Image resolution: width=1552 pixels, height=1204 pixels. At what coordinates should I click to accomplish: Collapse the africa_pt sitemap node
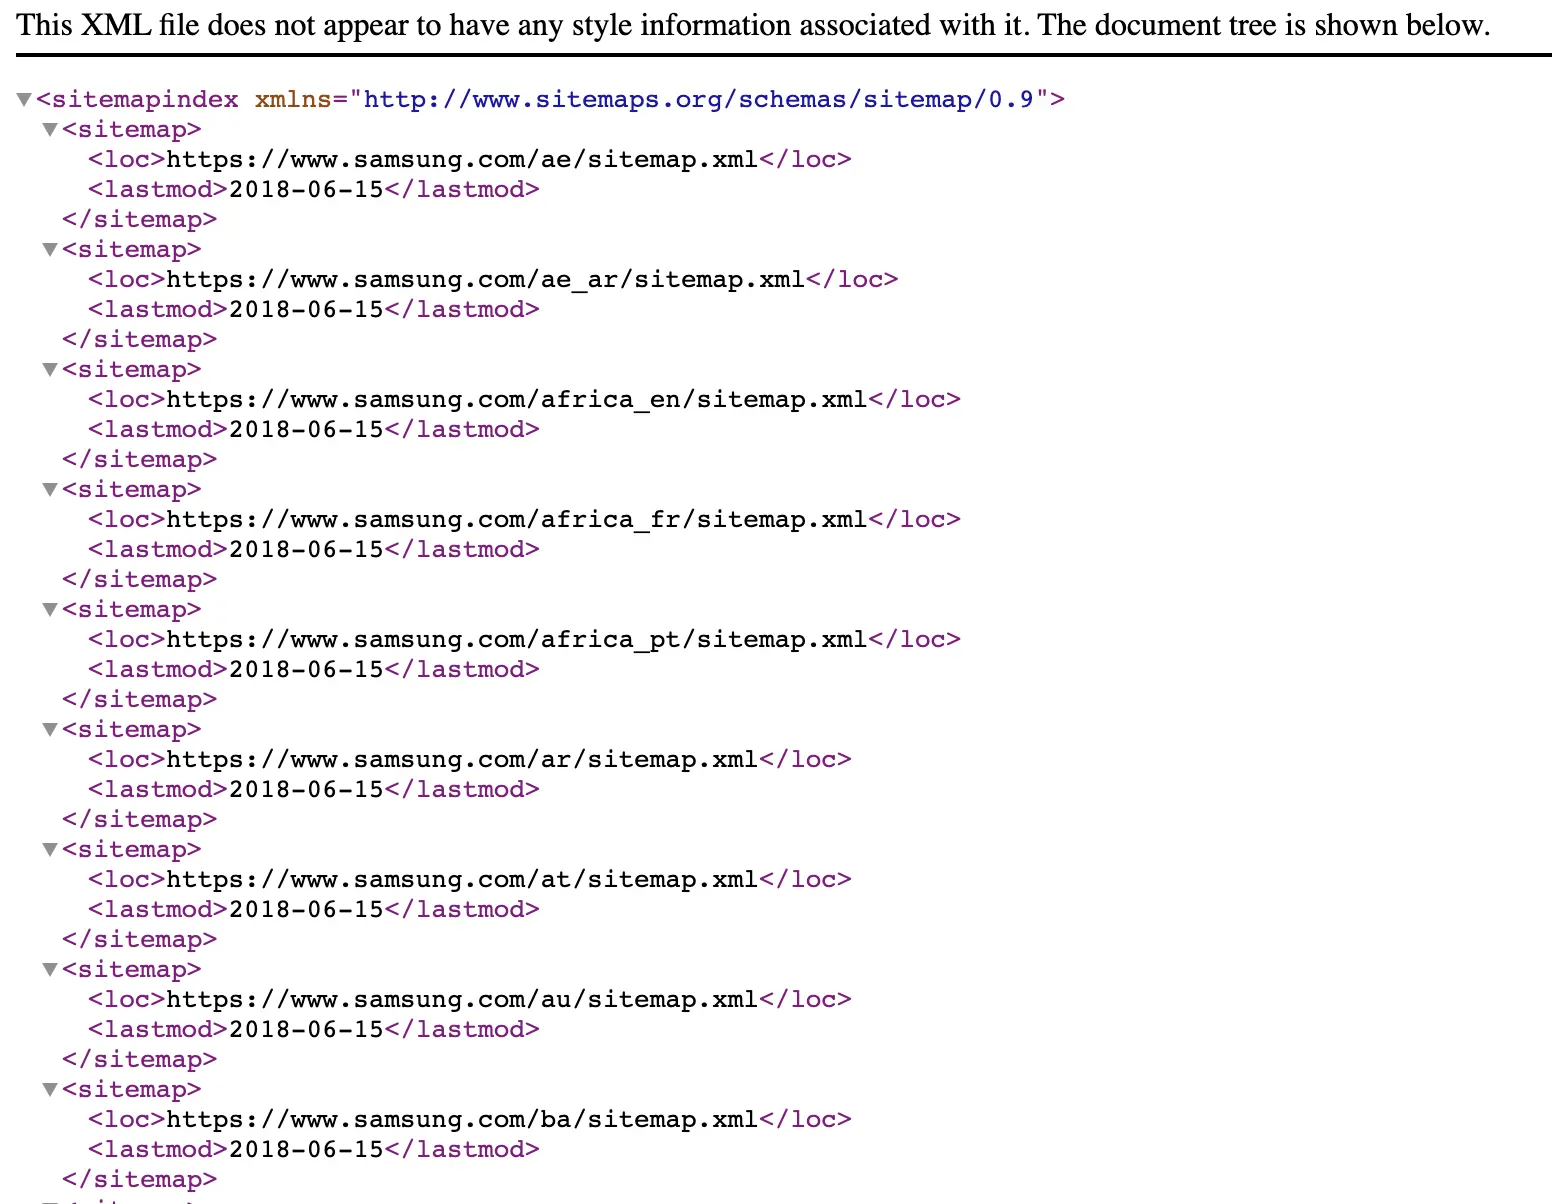(49, 609)
